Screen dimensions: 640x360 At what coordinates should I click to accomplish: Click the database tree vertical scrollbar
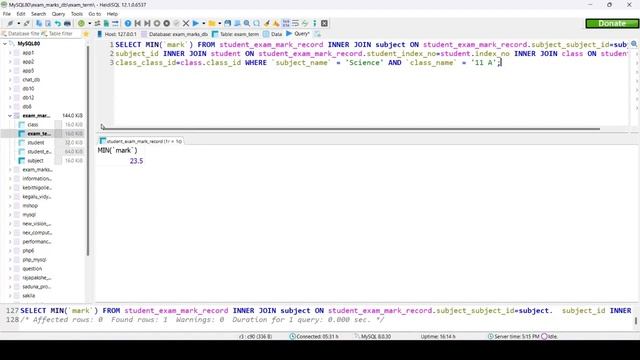(x=88, y=151)
